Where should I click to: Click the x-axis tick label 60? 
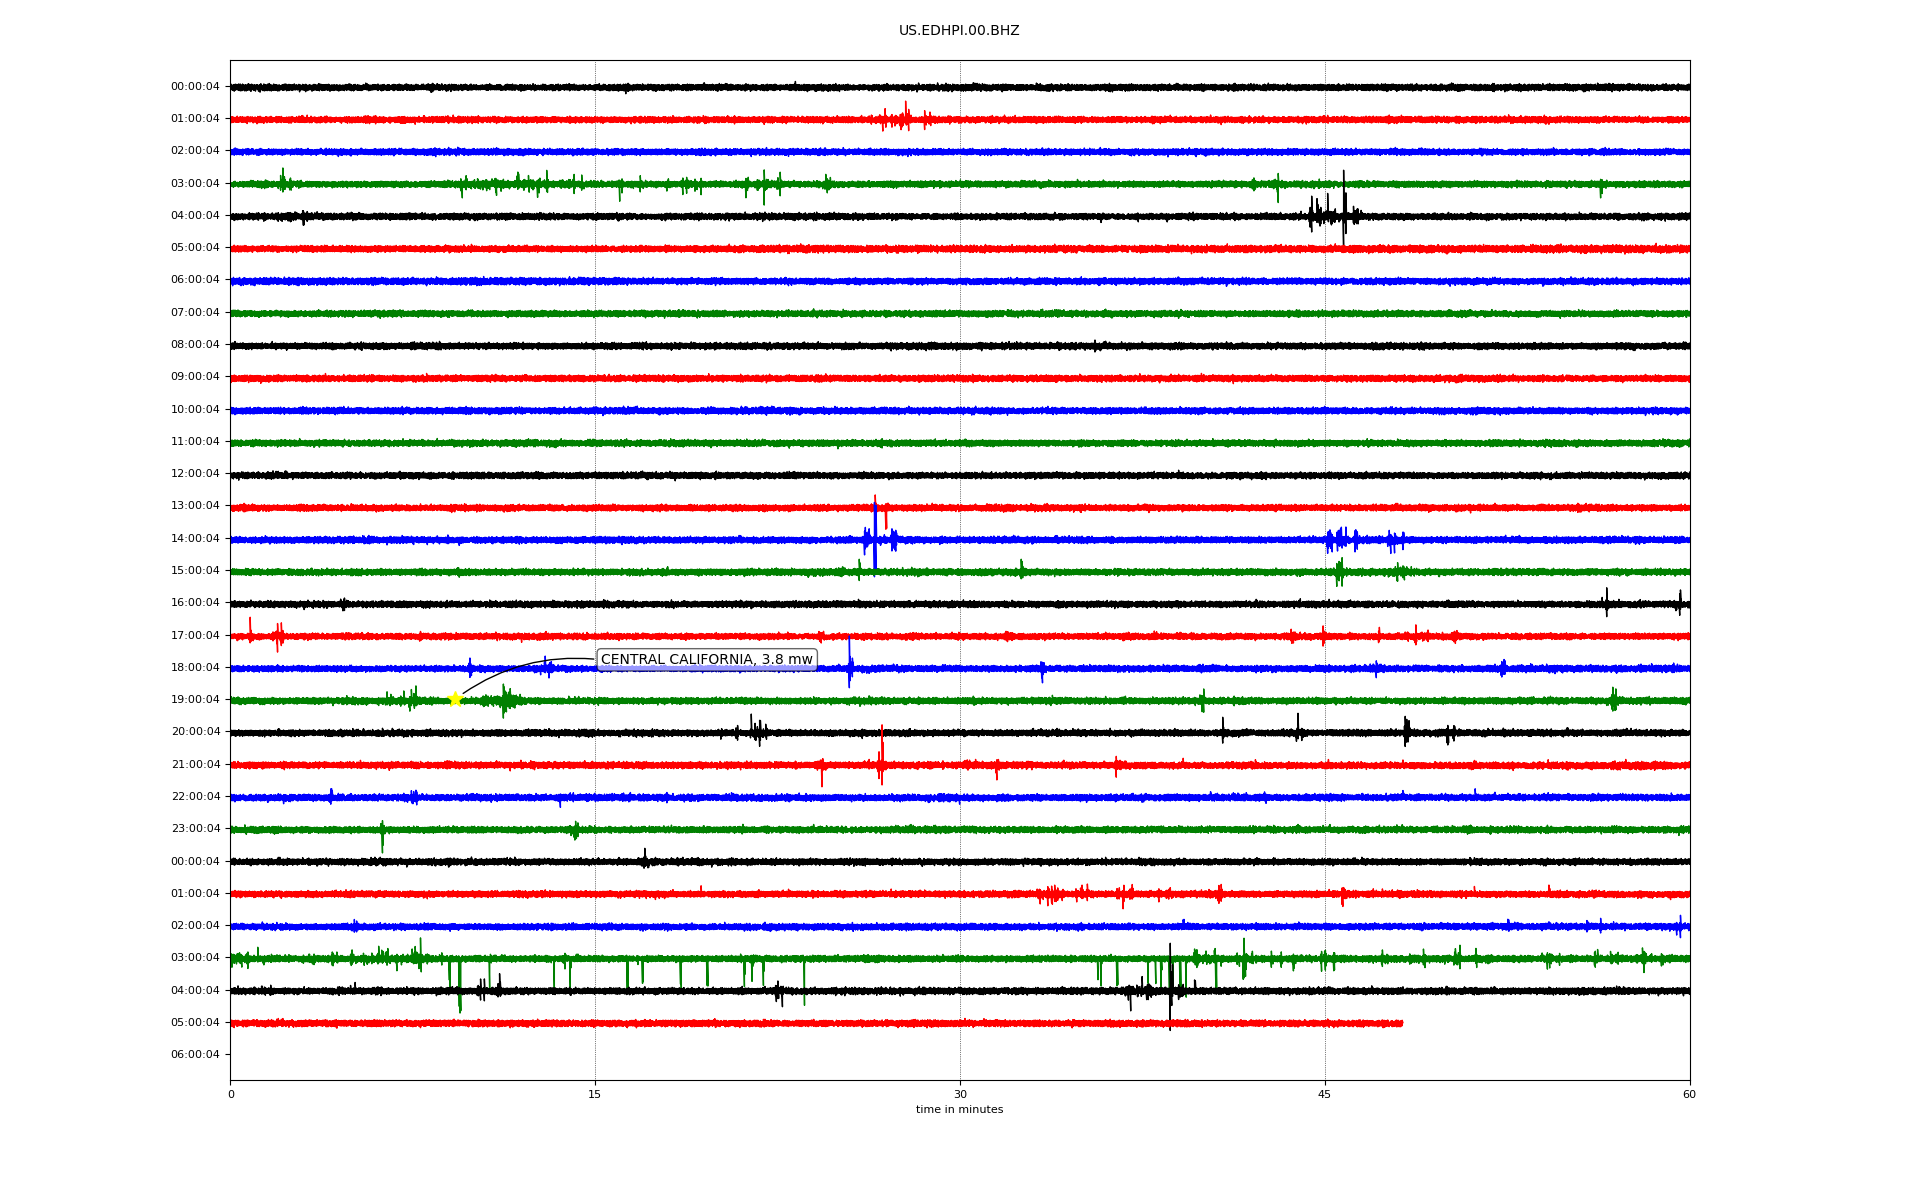(x=1689, y=1094)
